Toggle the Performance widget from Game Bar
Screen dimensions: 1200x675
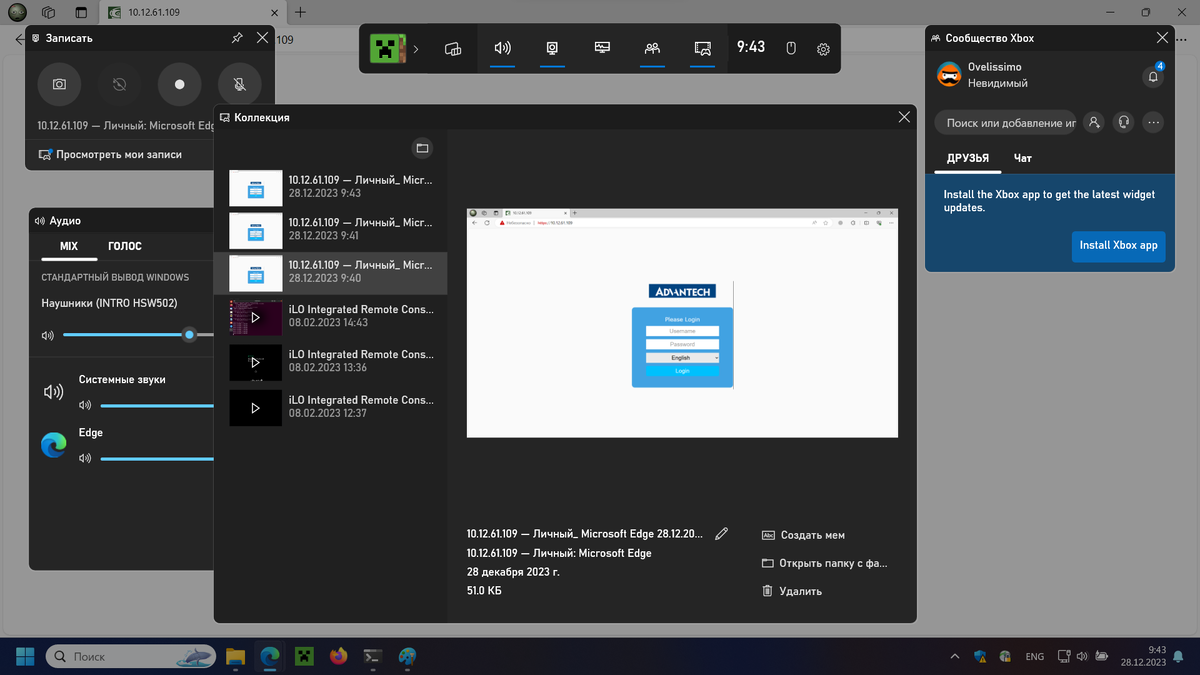pos(602,48)
